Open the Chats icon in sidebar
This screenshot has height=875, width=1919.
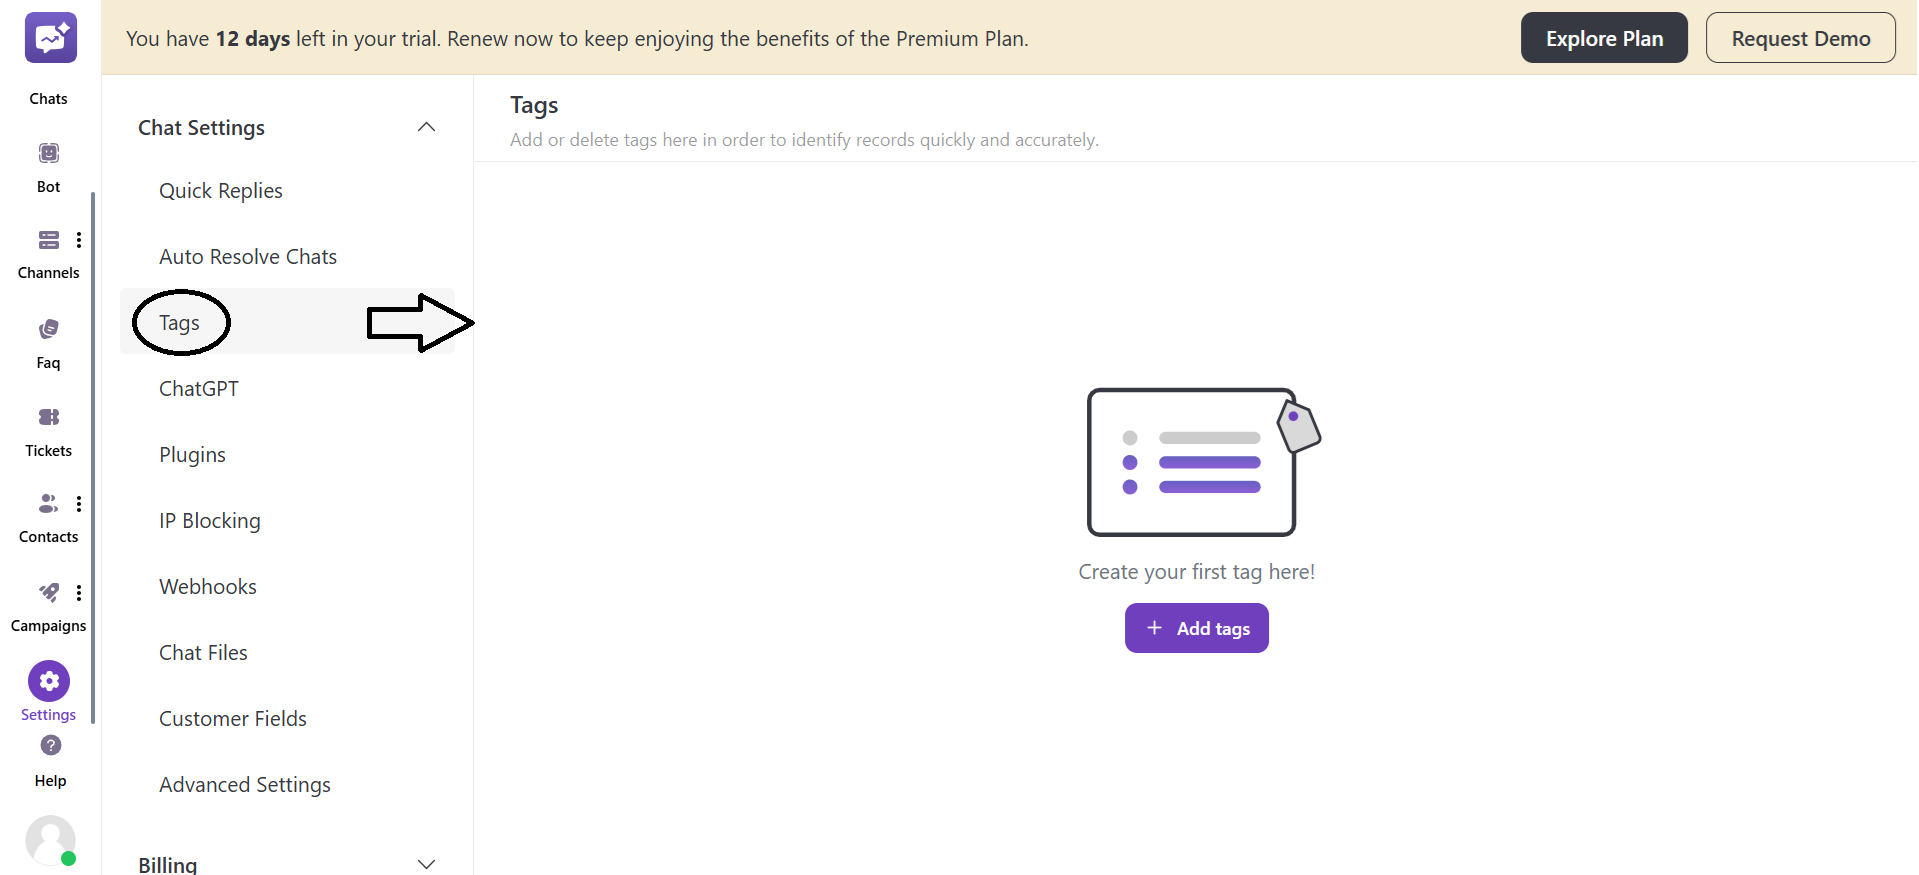click(x=50, y=39)
